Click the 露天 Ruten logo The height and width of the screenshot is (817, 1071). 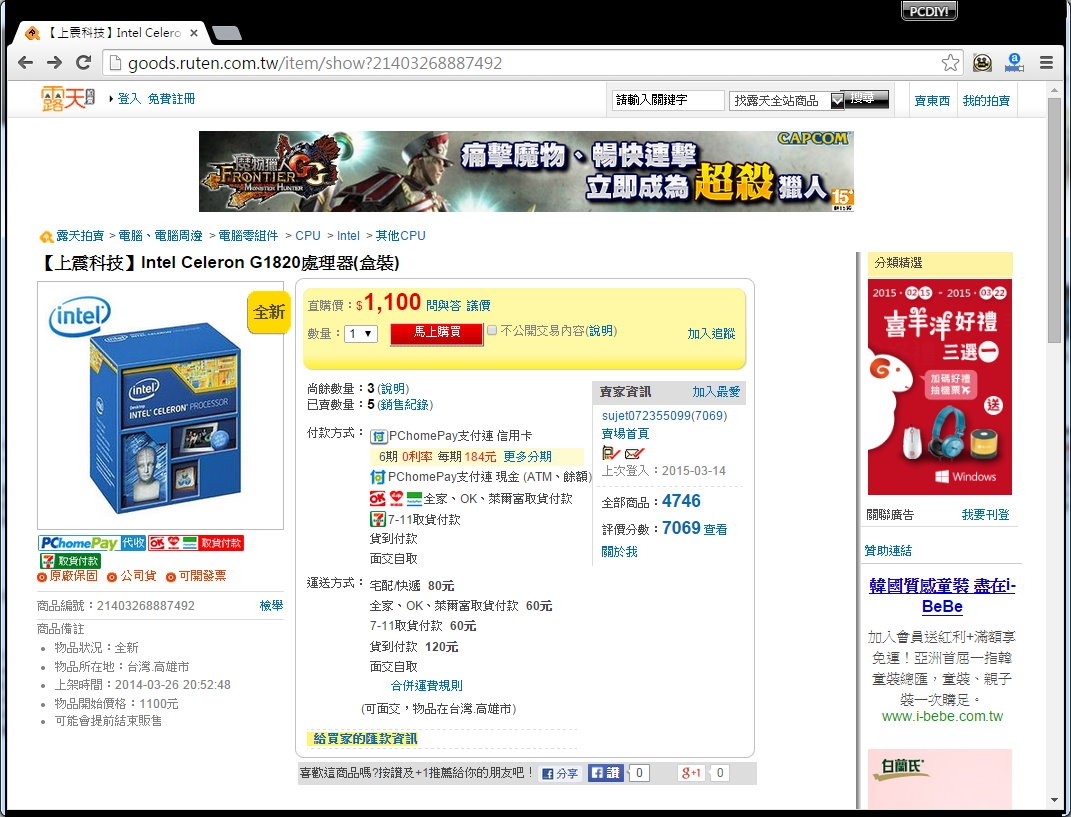click(68, 99)
